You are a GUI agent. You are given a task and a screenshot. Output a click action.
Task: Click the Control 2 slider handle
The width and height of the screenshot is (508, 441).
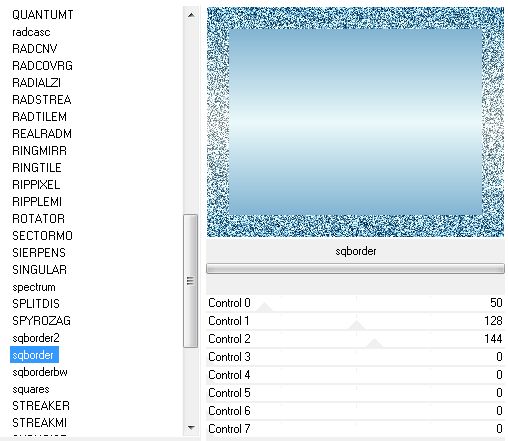click(x=374, y=343)
